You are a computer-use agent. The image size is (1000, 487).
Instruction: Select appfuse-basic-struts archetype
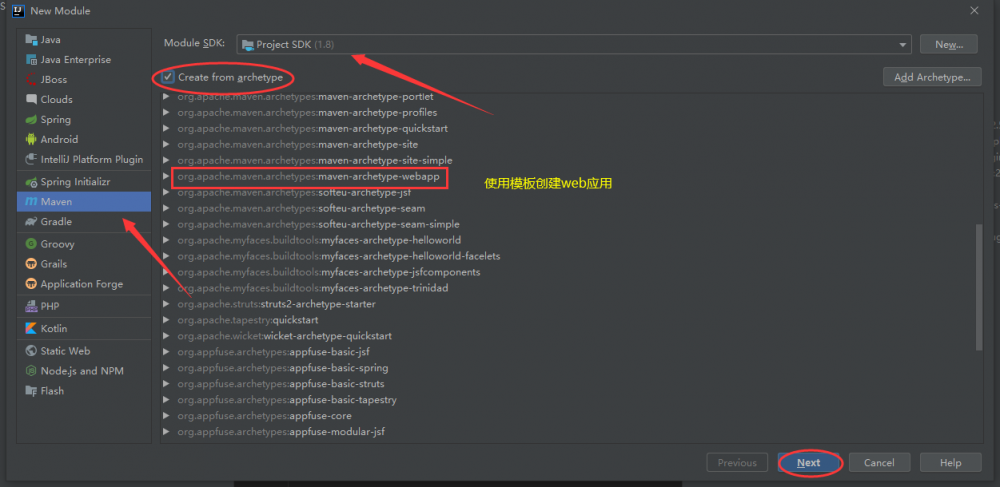click(281, 384)
